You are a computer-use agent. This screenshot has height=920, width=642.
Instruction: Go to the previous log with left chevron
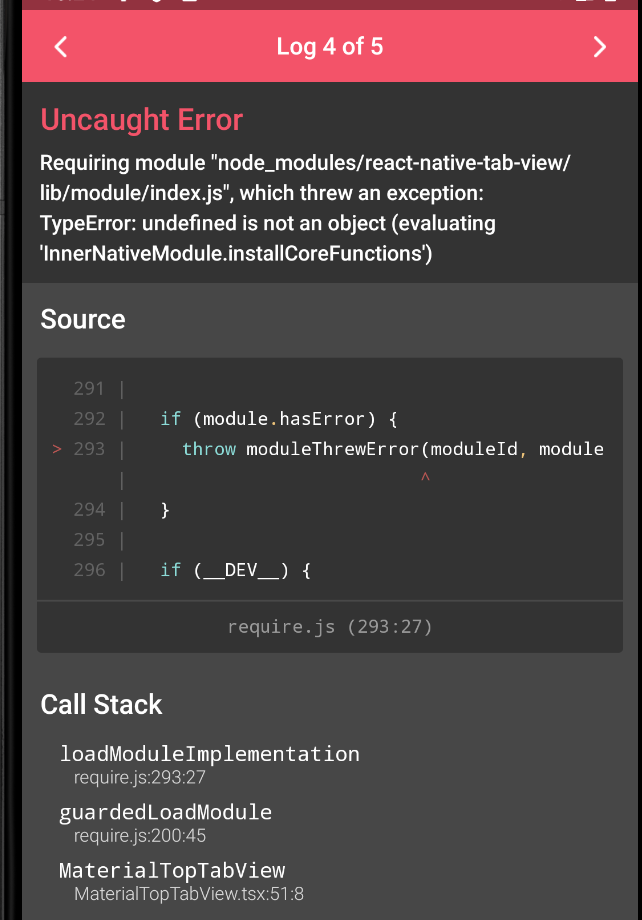point(61,47)
